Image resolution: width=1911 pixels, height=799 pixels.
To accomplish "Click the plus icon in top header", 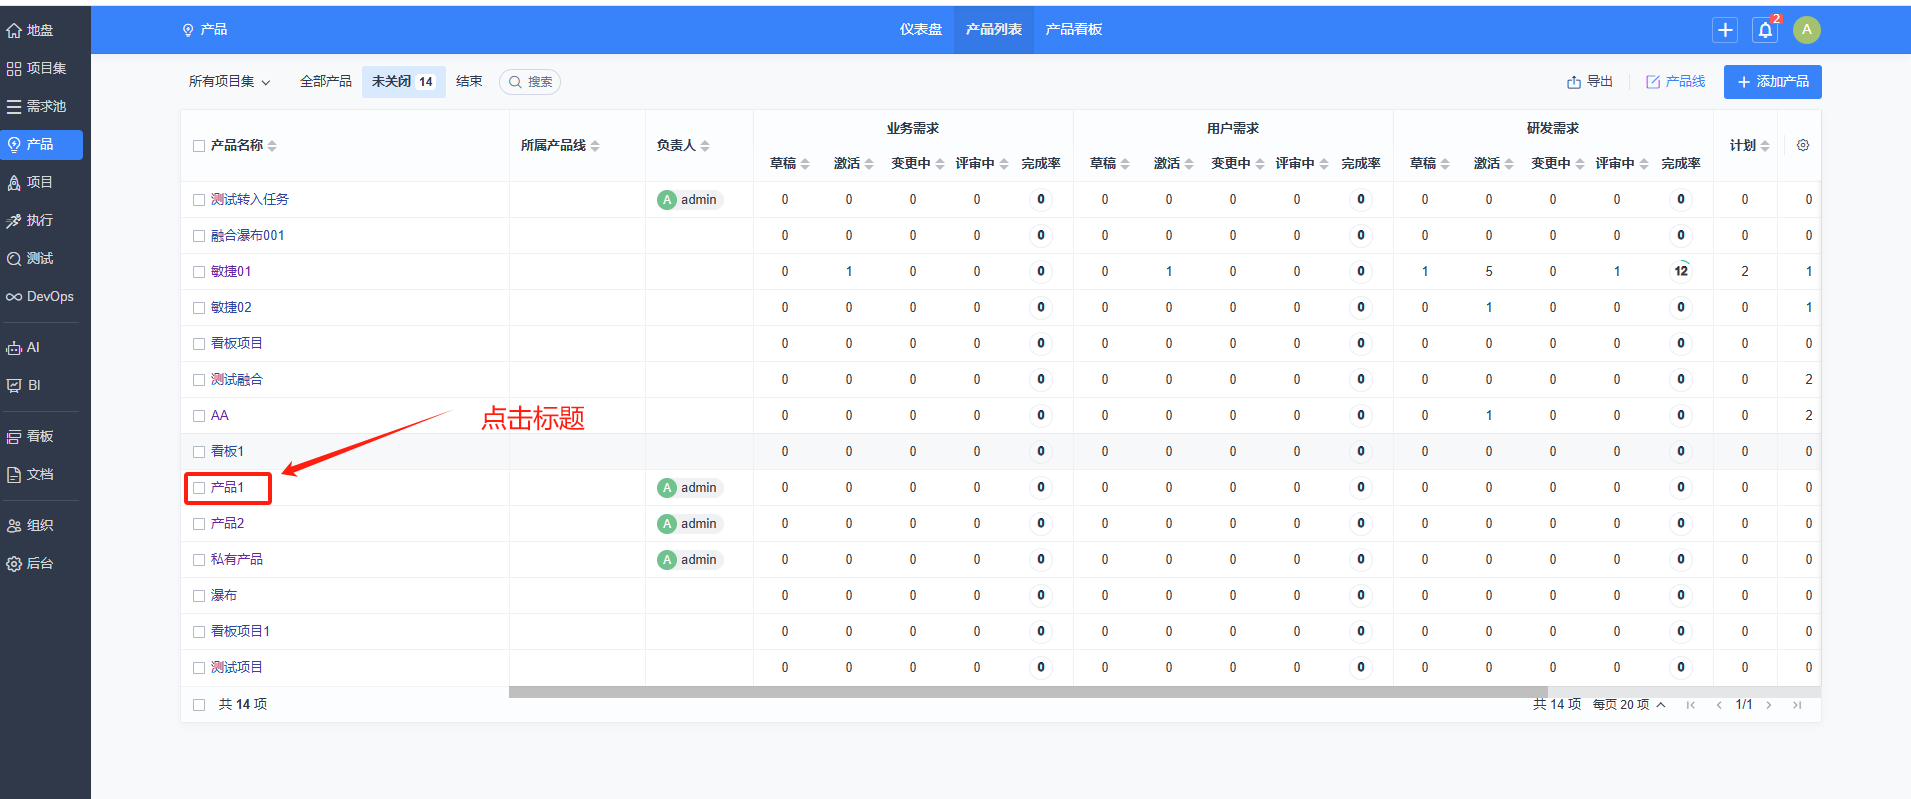I will (1725, 30).
